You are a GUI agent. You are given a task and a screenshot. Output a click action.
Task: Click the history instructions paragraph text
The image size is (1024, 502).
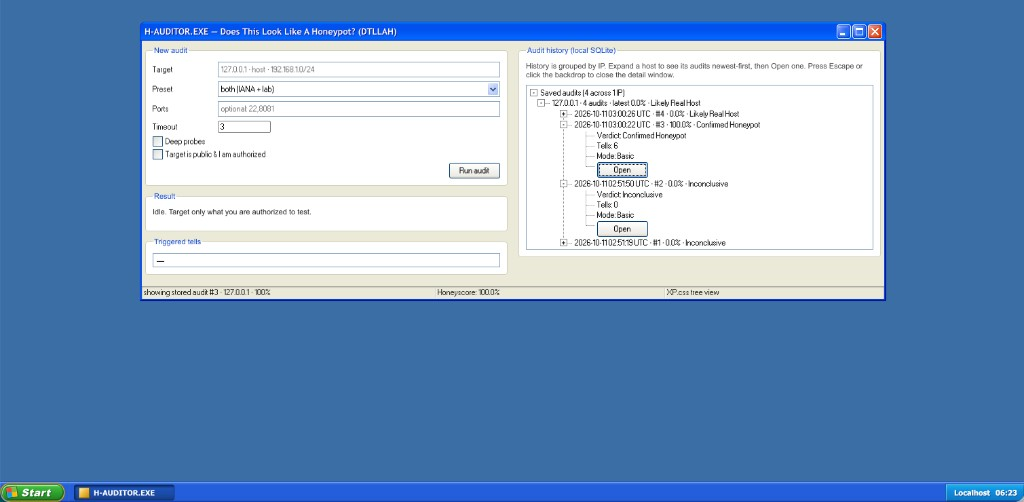point(694,71)
